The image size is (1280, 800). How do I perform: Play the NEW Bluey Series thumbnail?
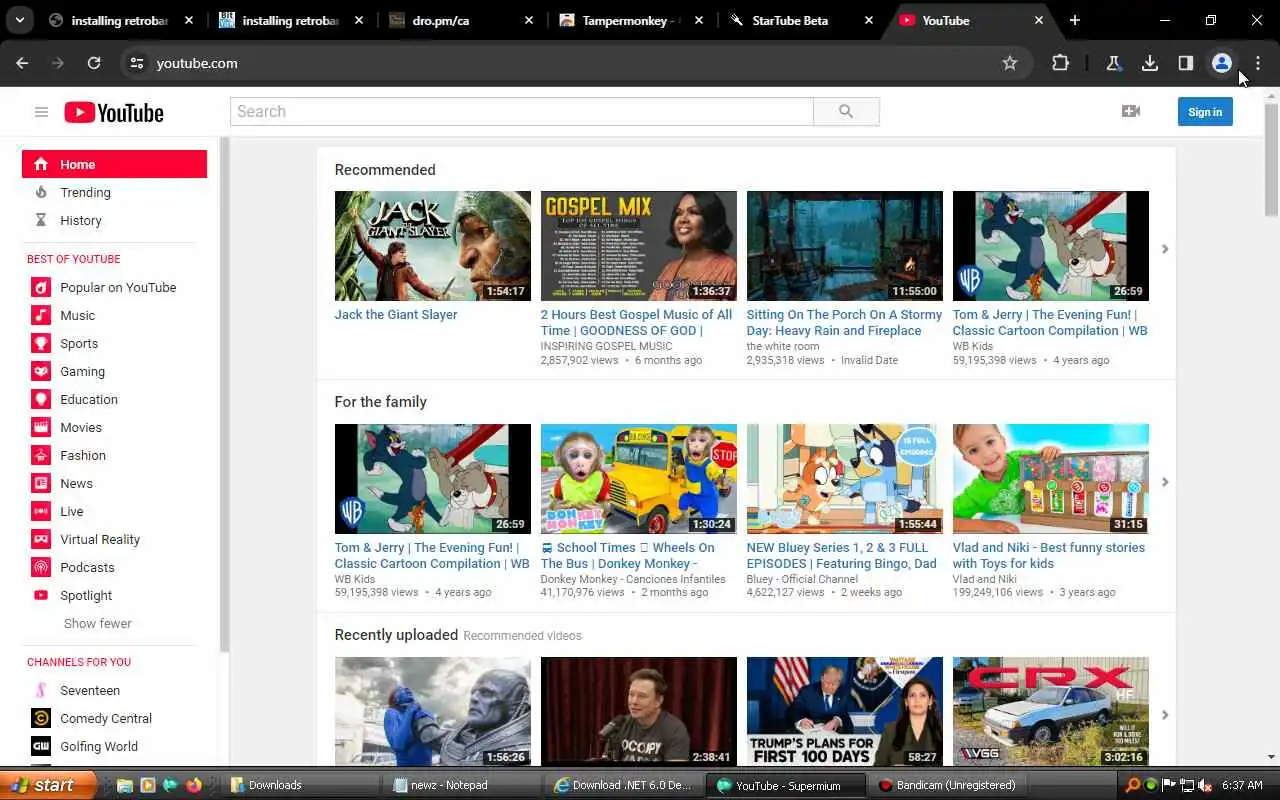pos(845,479)
